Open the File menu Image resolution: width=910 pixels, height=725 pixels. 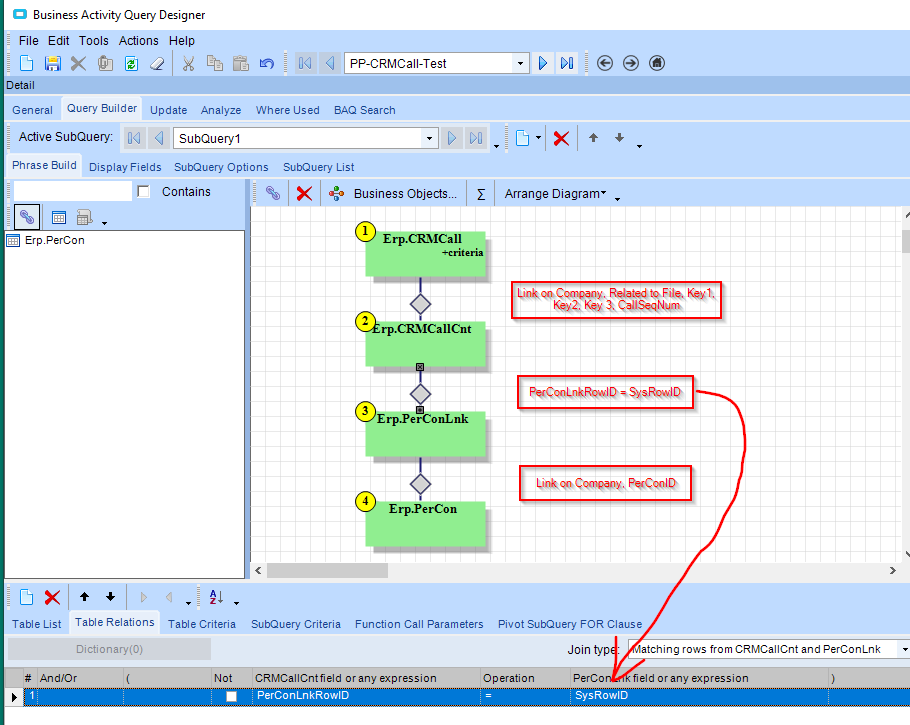pyautogui.click(x=28, y=41)
